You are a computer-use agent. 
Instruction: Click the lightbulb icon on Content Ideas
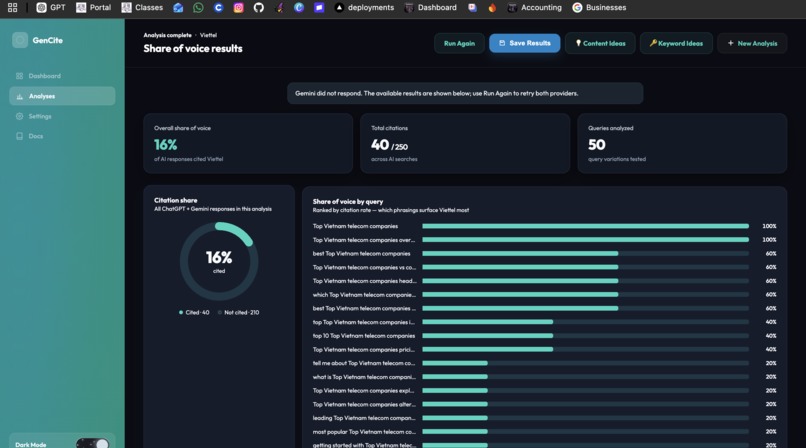[x=578, y=43]
